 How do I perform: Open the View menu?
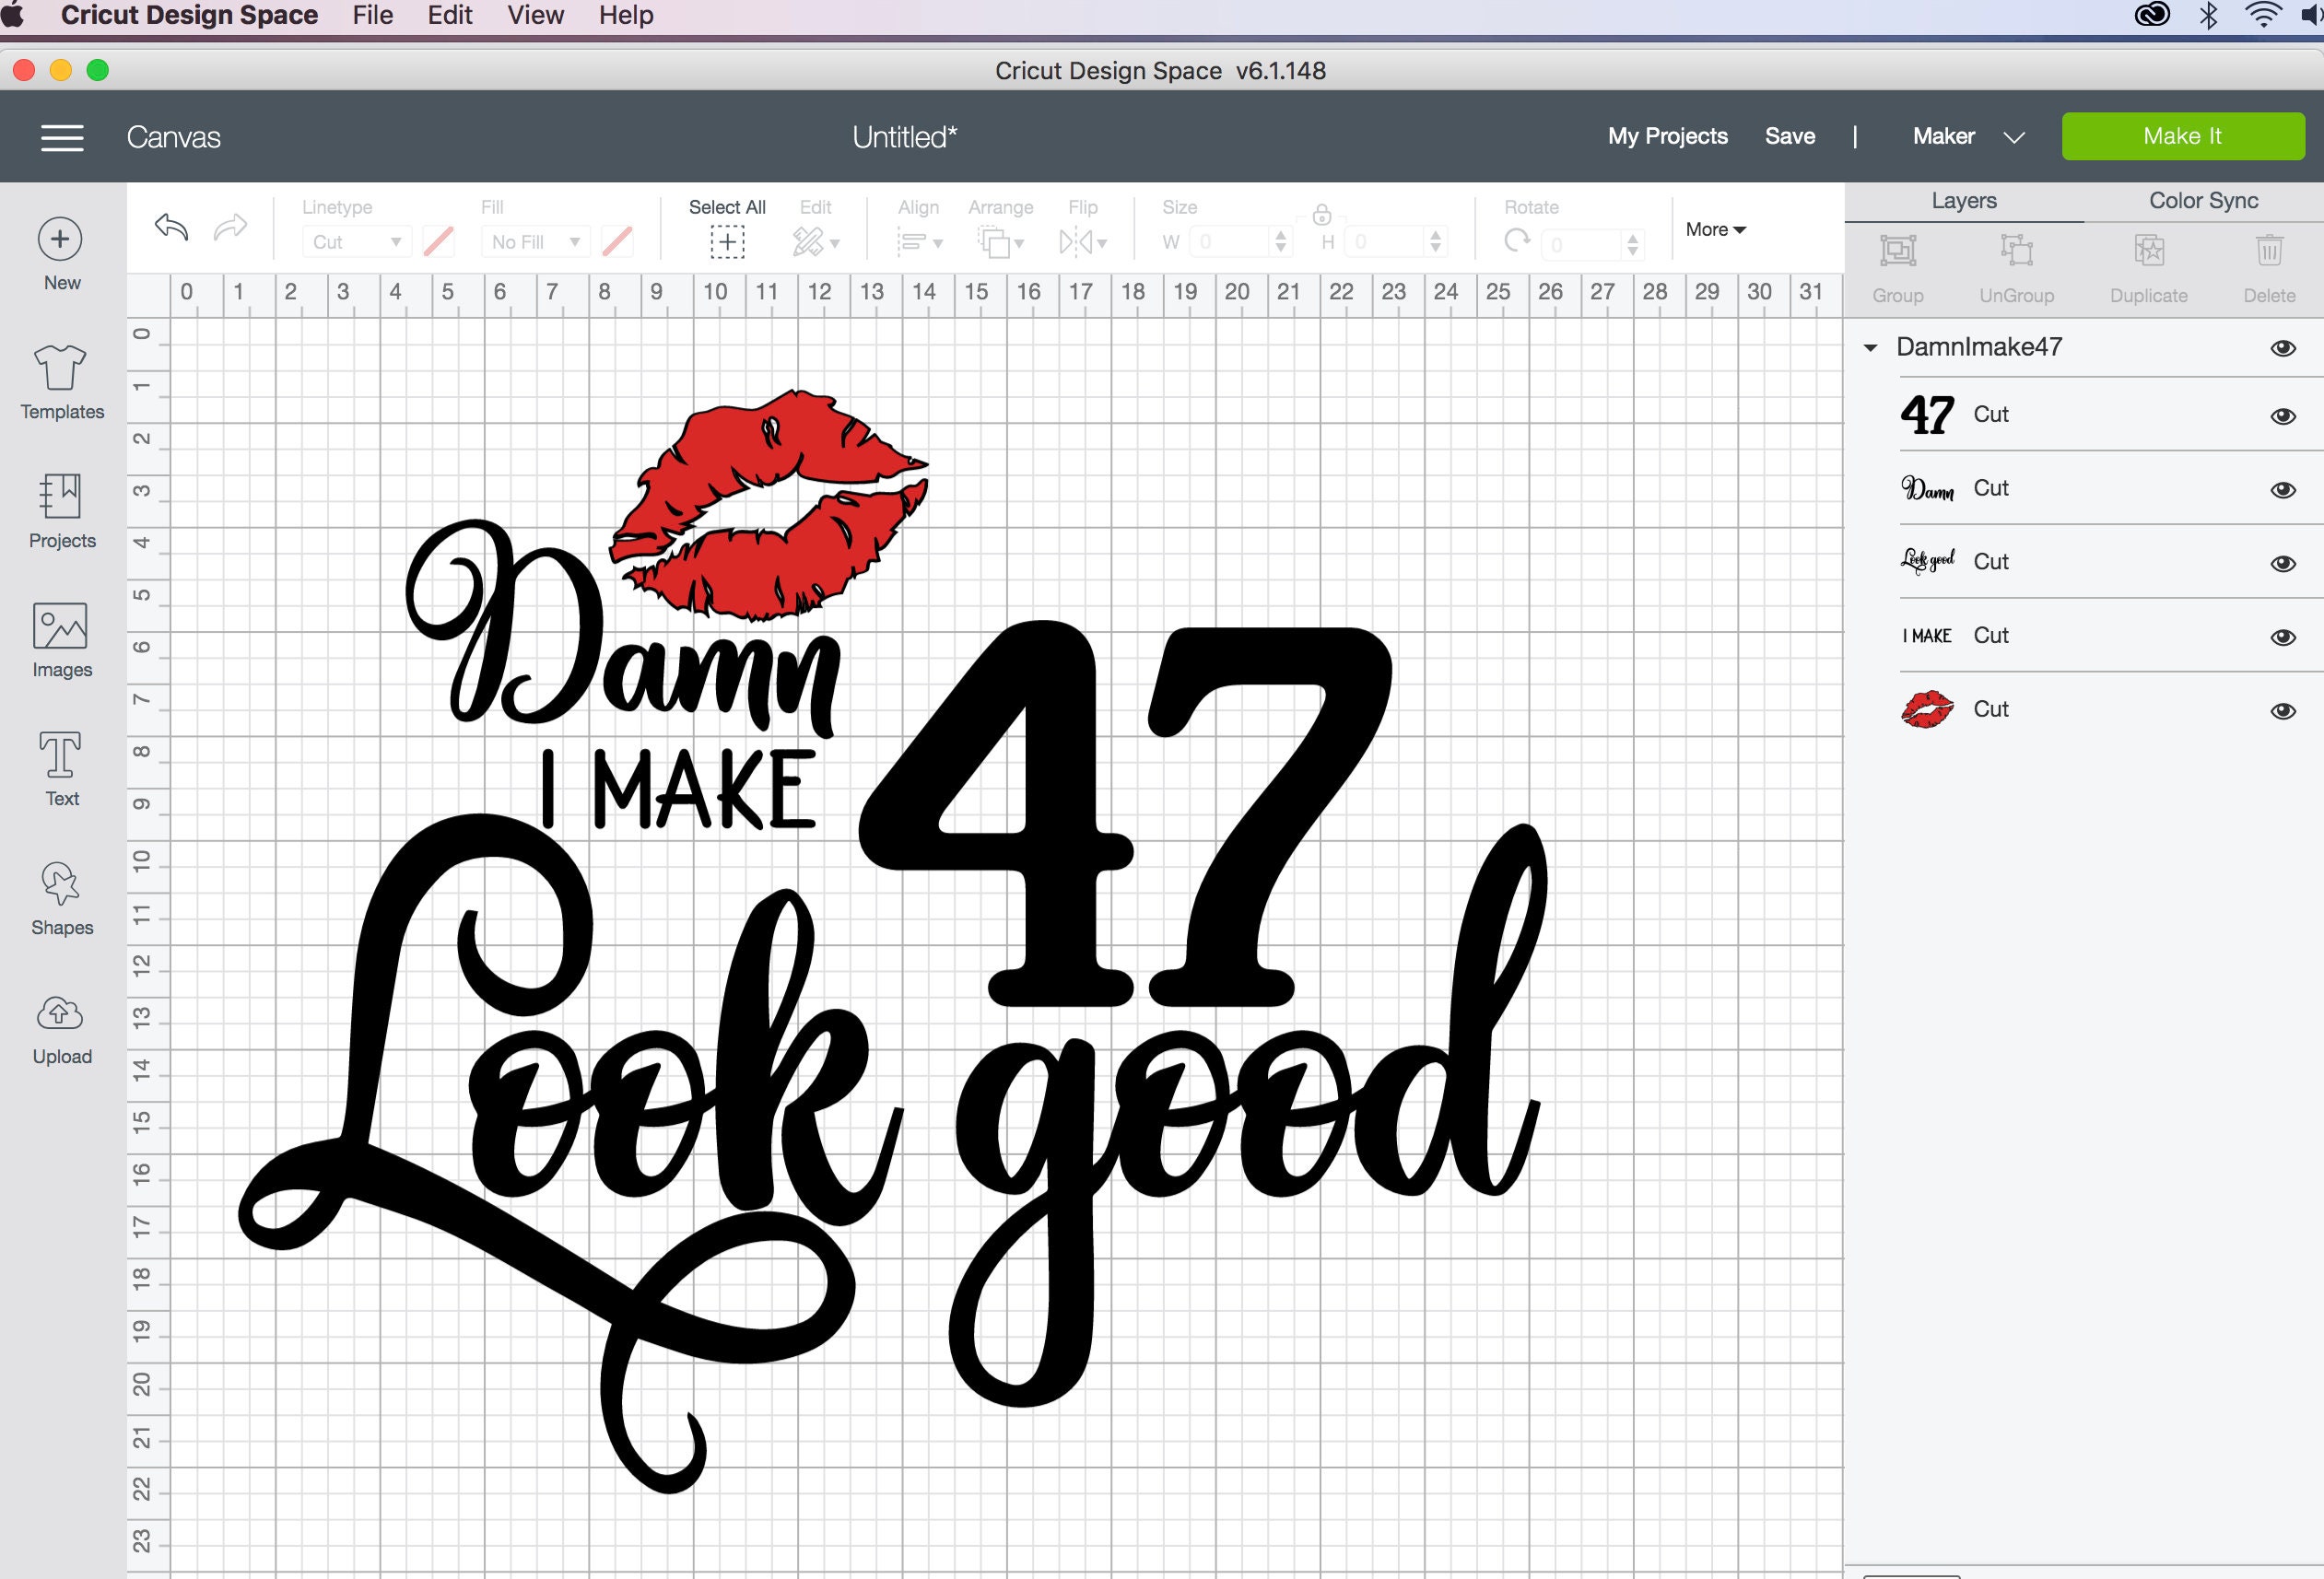tap(535, 15)
